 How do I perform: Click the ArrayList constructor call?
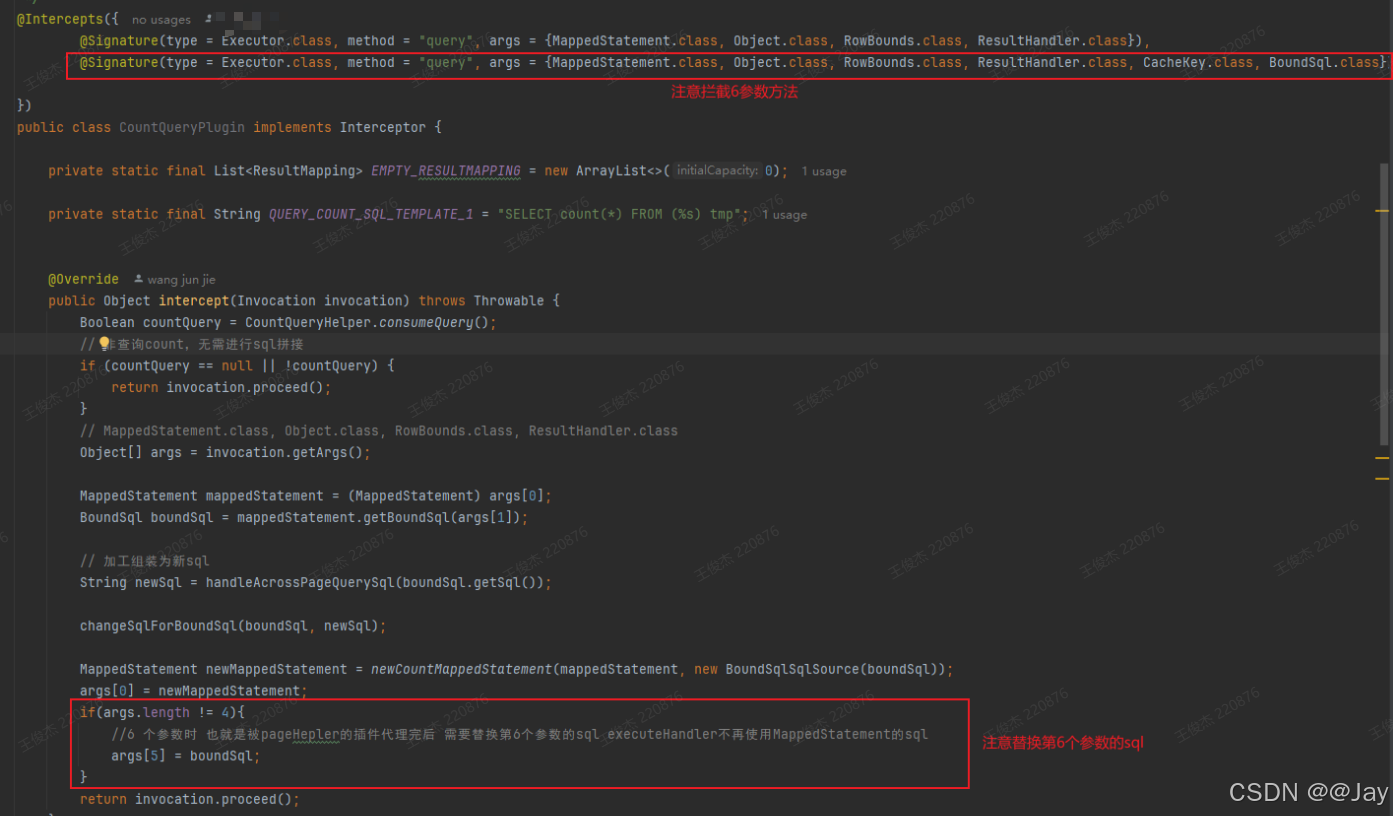click(x=610, y=171)
